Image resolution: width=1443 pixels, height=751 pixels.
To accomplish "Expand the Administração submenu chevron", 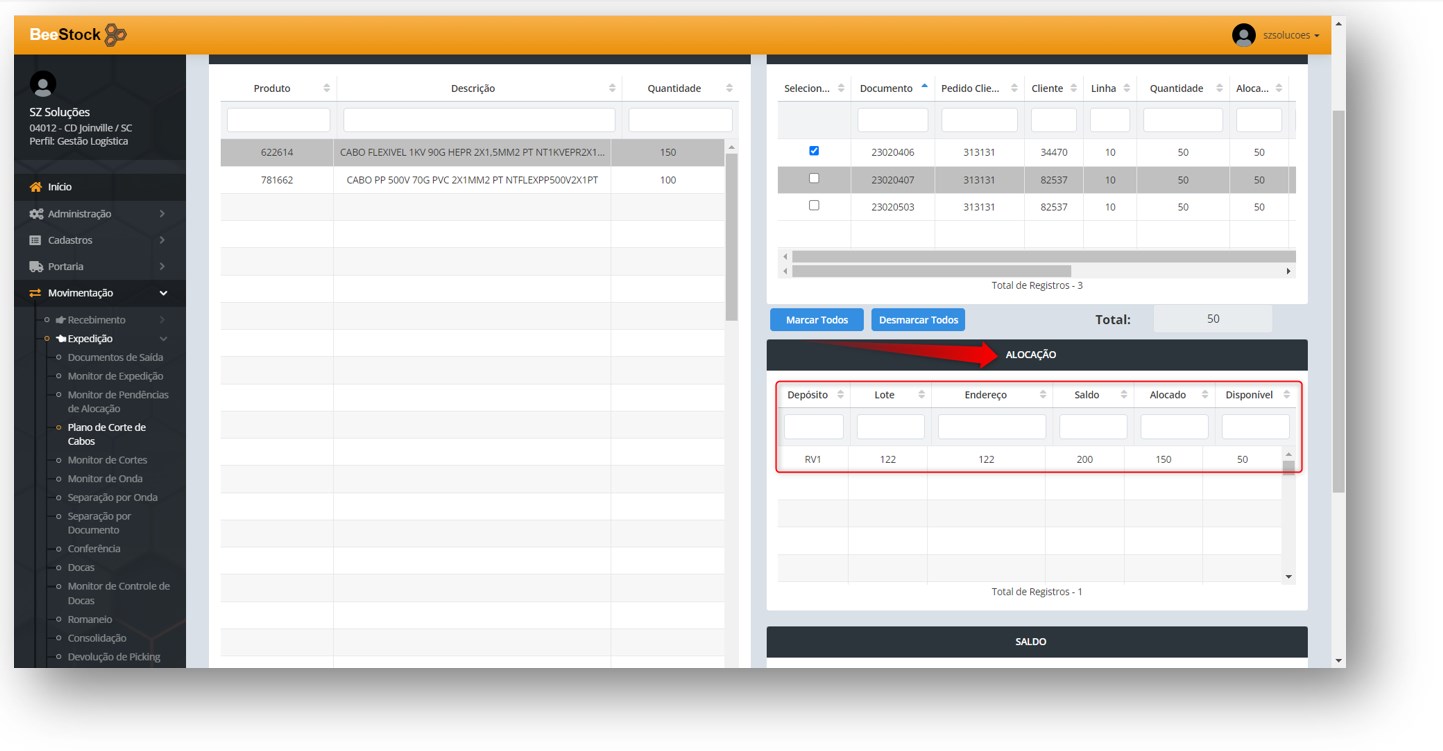I will point(162,214).
